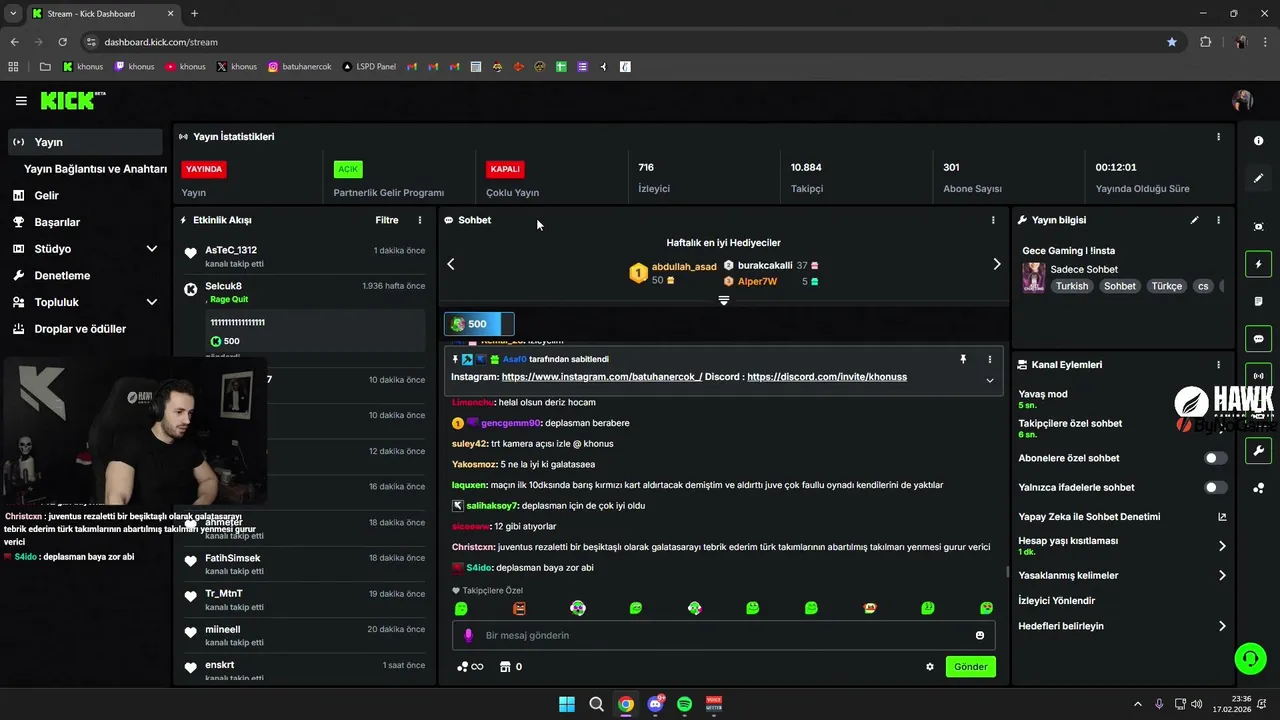Expand the pinned message chevron

(x=990, y=380)
